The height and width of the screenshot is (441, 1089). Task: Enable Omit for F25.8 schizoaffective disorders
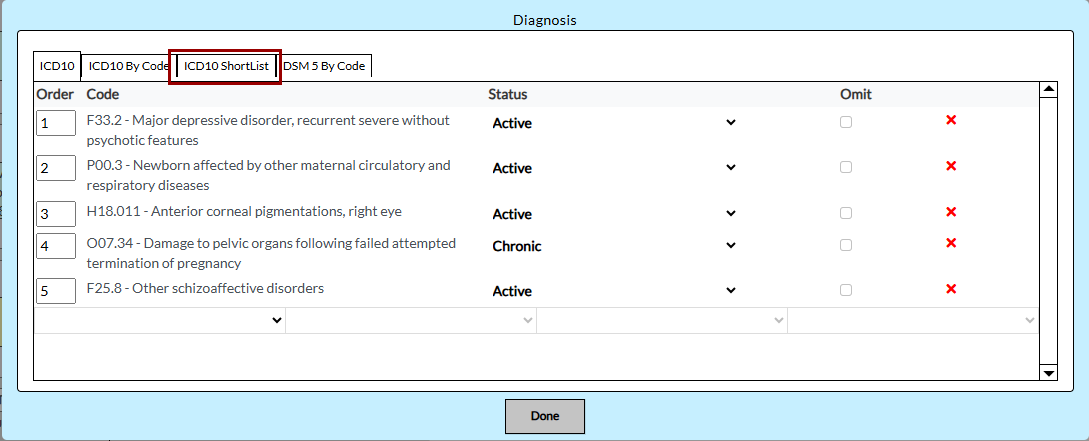point(846,290)
